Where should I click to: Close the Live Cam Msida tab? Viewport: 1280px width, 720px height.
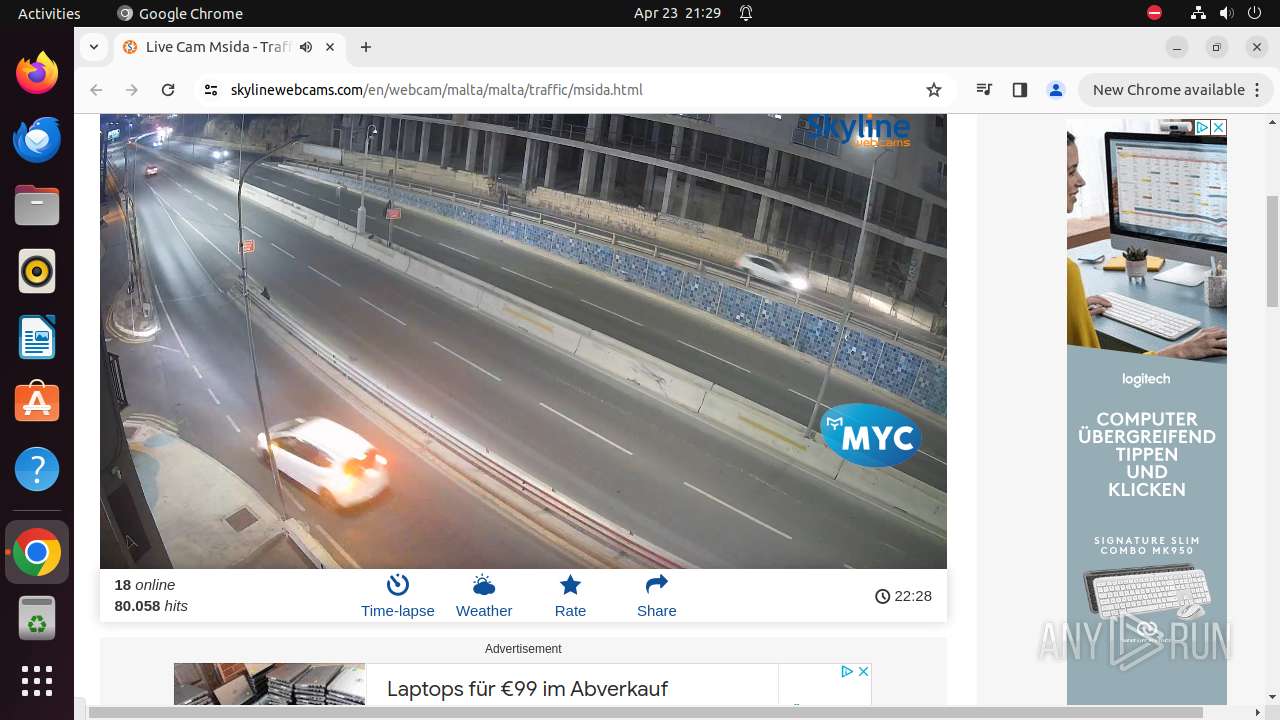point(330,47)
